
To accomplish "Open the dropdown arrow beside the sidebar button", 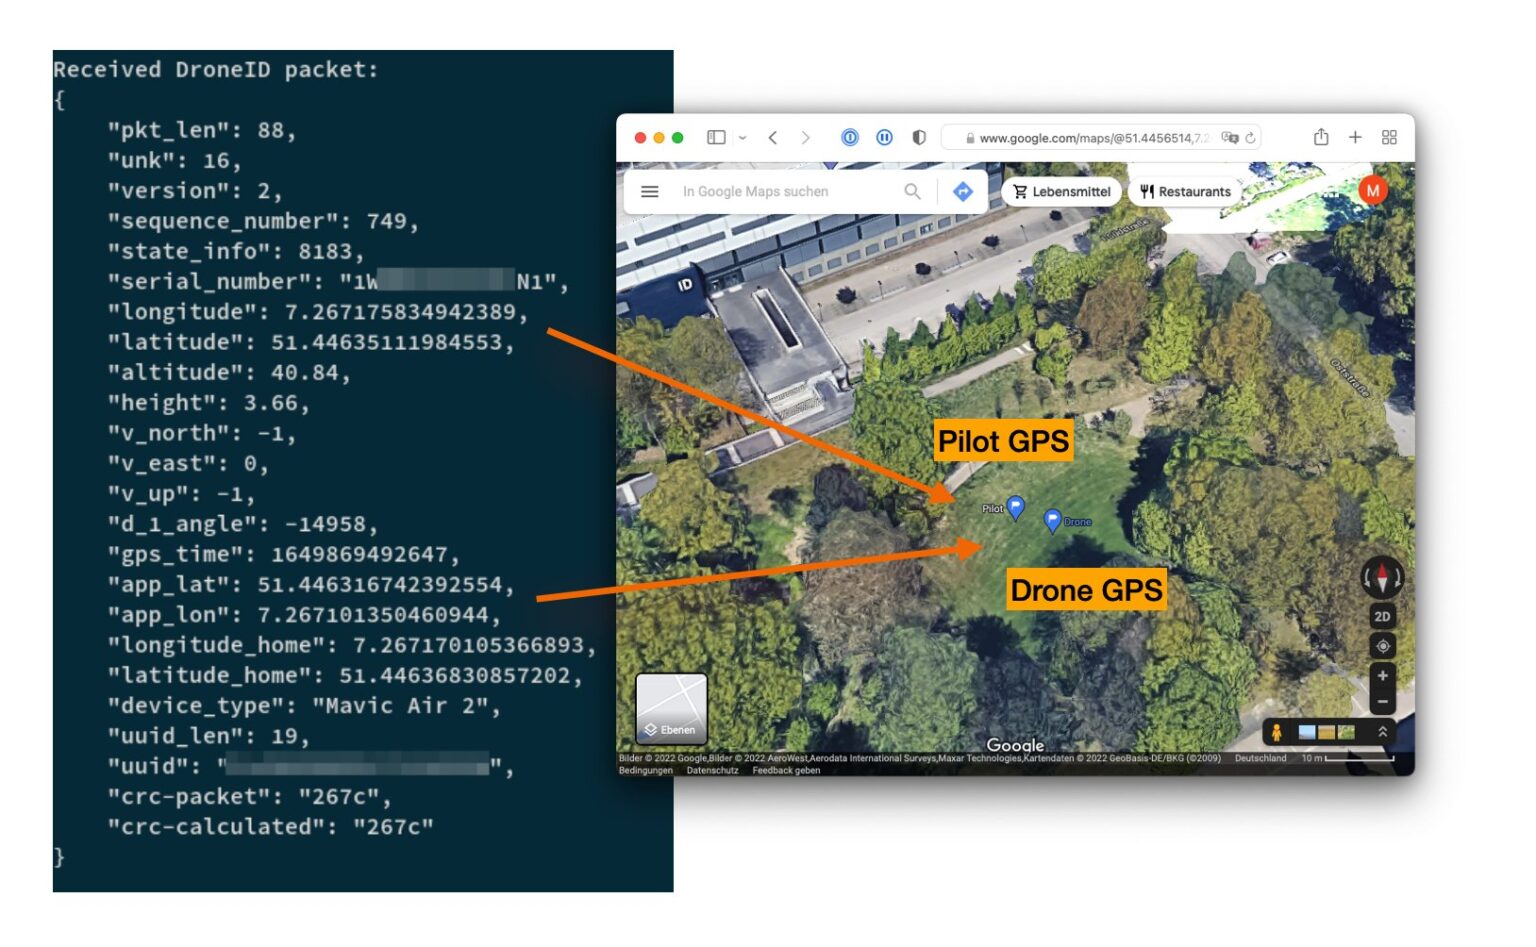I will click(742, 136).
